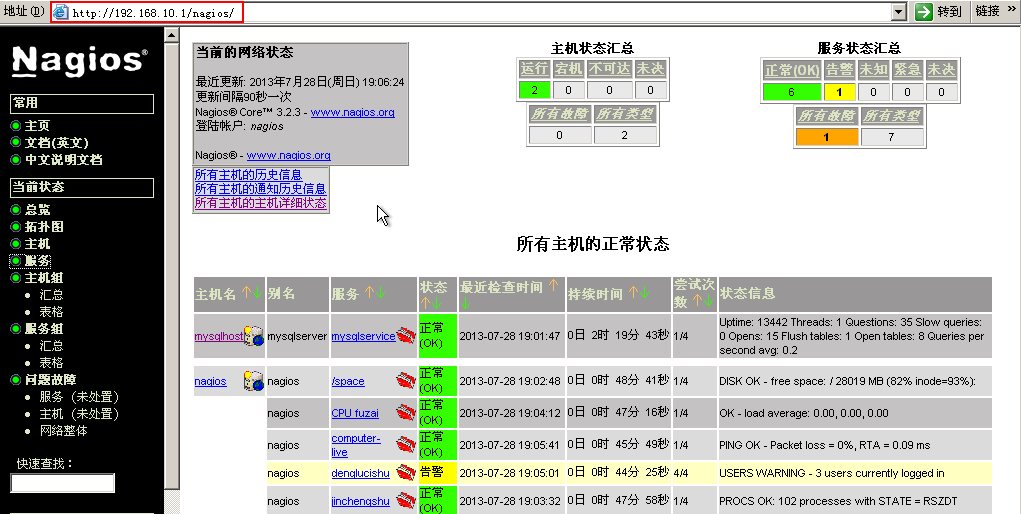Sort 主机名 column ascending with orange arrow
This screenshot has height=514, width=1021.
pos(246,293)
